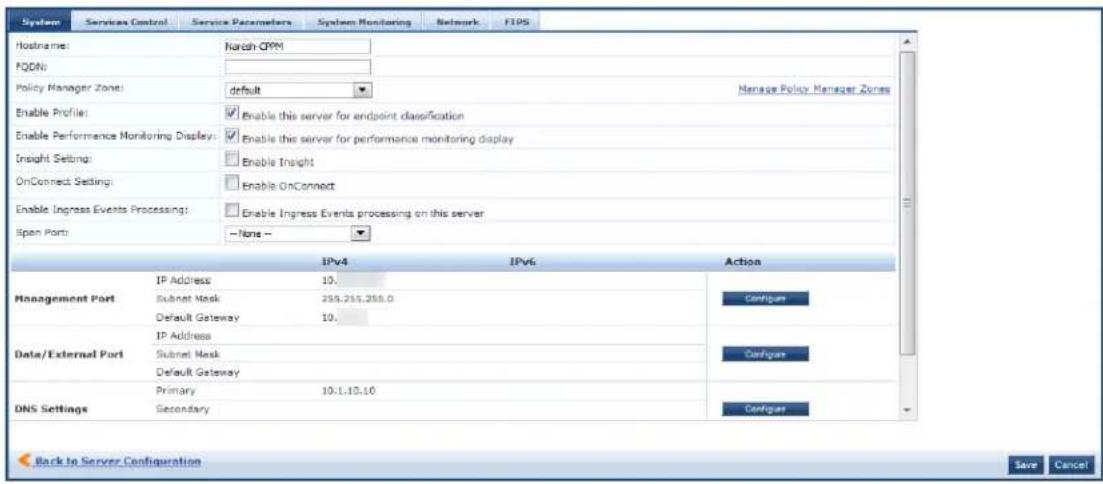Screen dimensions: 1103x484
Task: Go Back to Server Configuration
Action: pyautogui.click(x=115, y=462)
